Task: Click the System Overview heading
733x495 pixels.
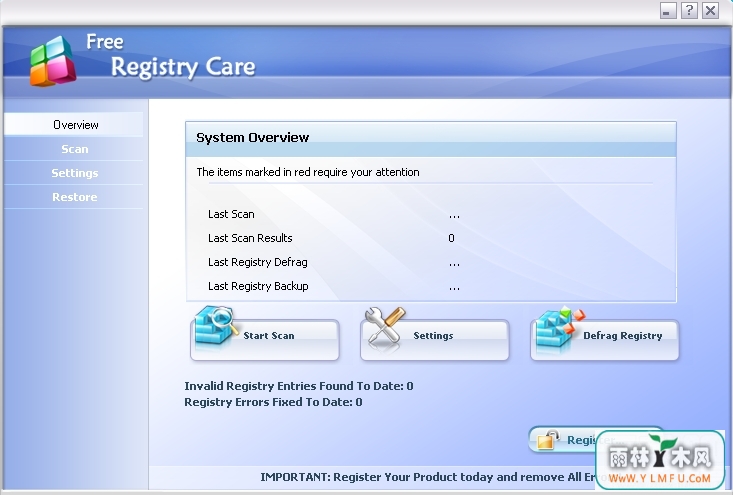Action: click(x=252, y=137)
